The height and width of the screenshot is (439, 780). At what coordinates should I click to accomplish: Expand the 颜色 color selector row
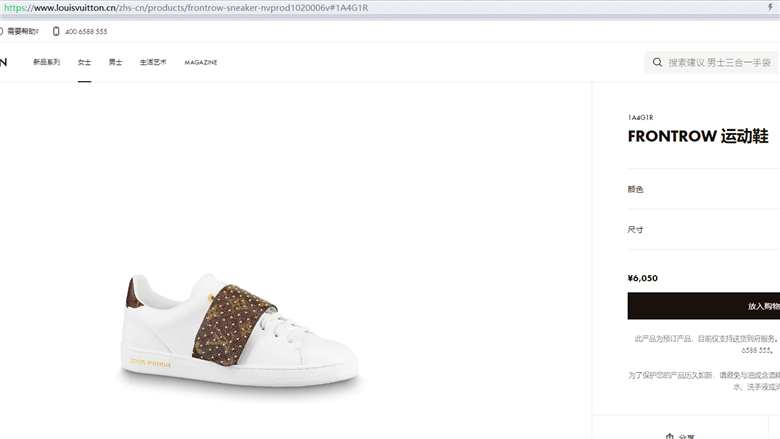[x=703, y=189]
